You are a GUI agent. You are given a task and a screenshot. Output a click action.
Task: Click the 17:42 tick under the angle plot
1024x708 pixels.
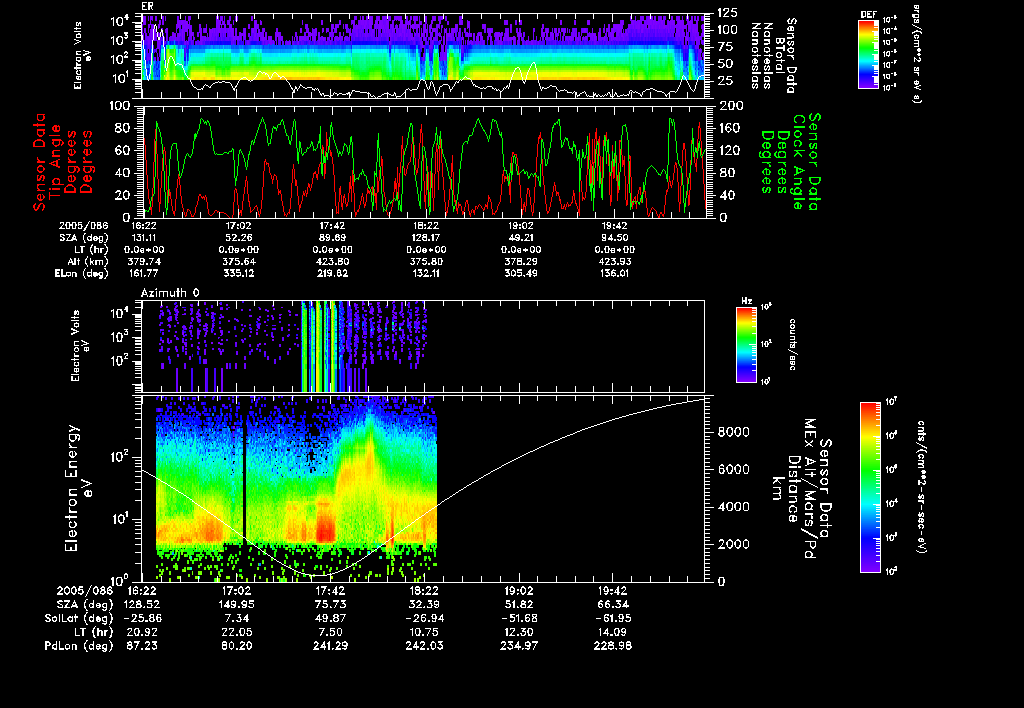coord(332,226)
